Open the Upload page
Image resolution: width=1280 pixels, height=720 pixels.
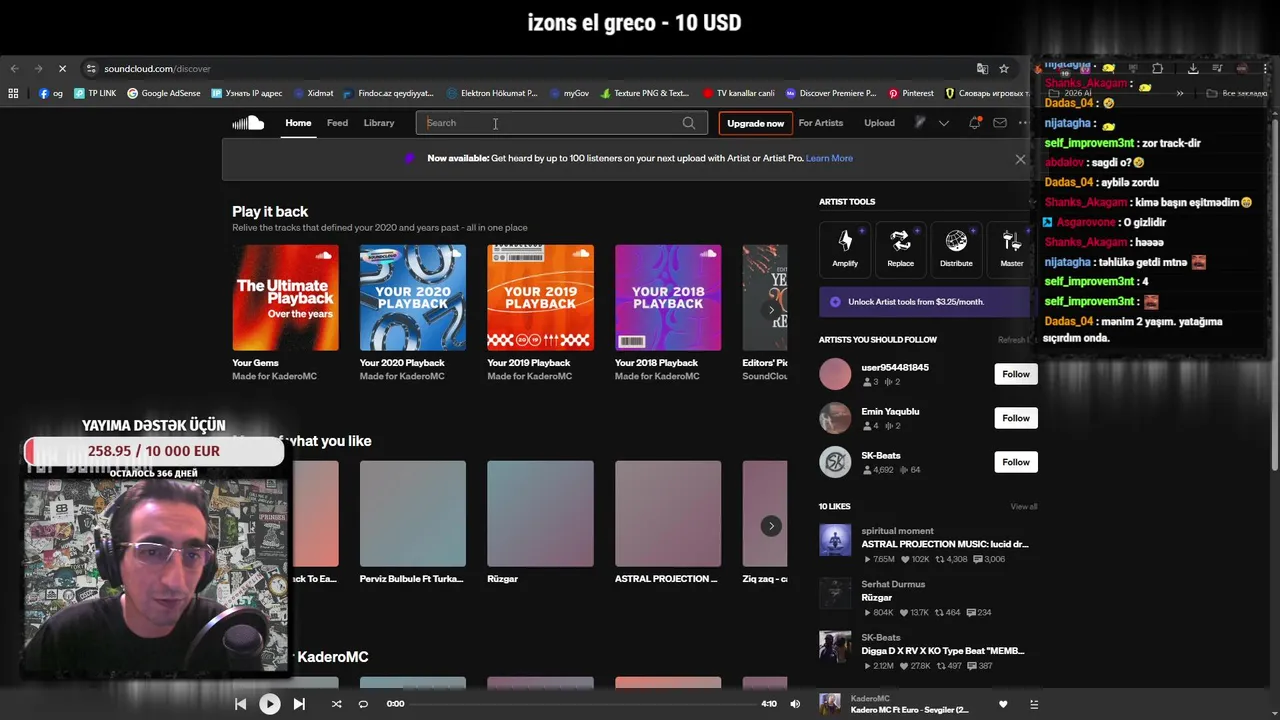pyautogui.click(x=879, y=123)
